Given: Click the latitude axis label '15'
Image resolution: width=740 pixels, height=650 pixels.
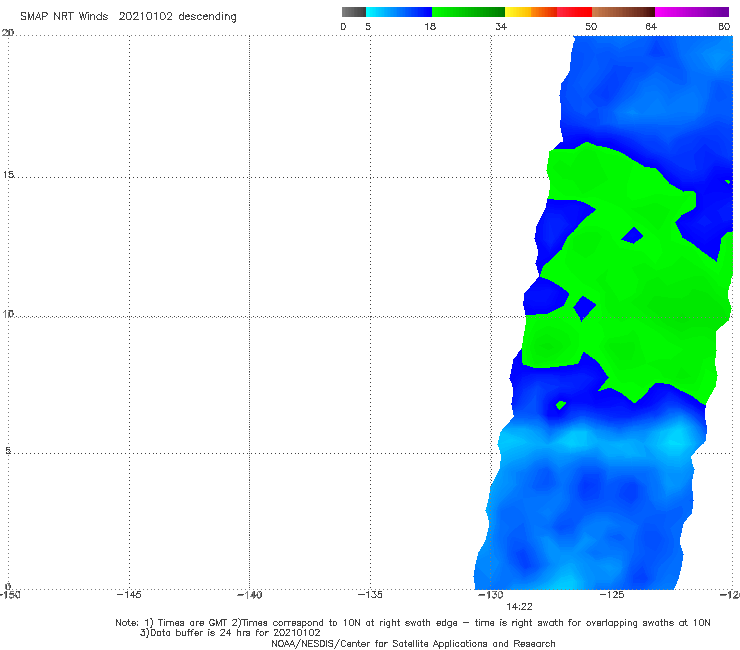Looking at the screenshot, I should (x=8, y=175).
